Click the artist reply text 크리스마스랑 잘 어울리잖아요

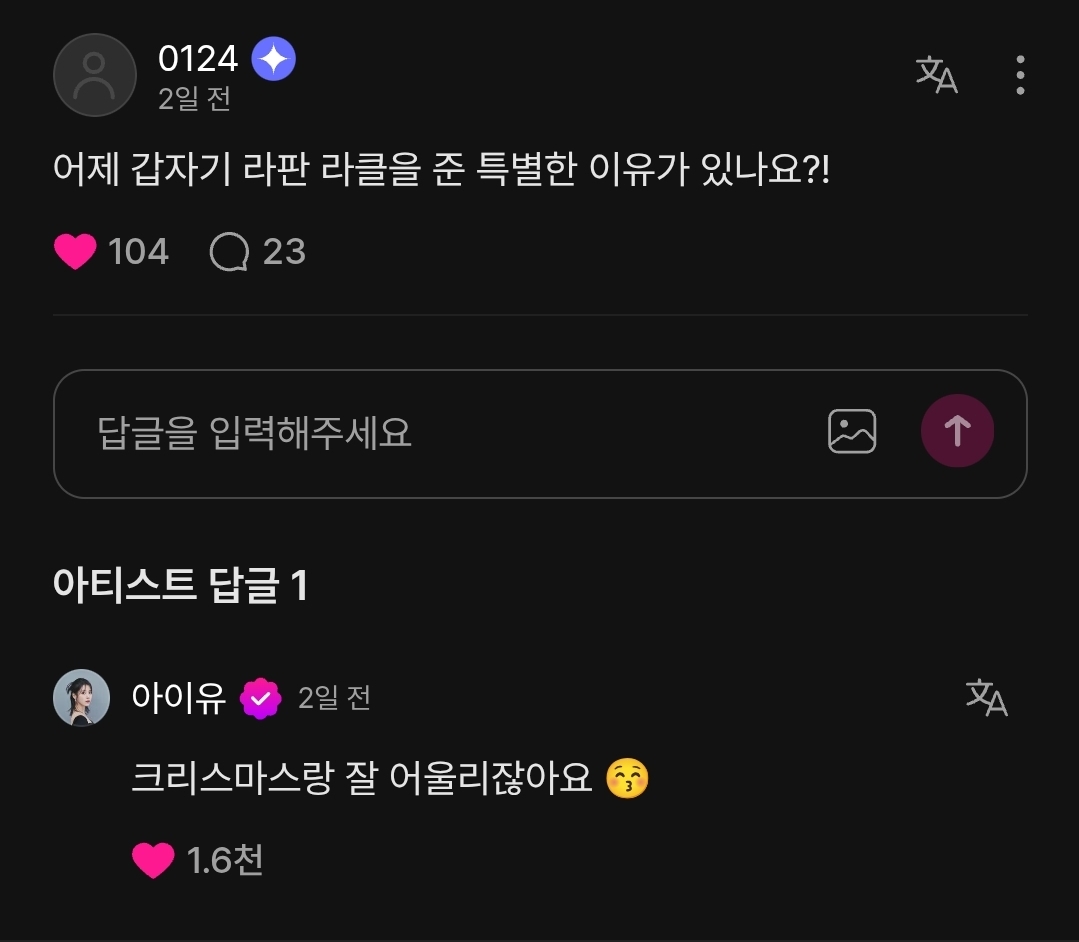[362, 778]
